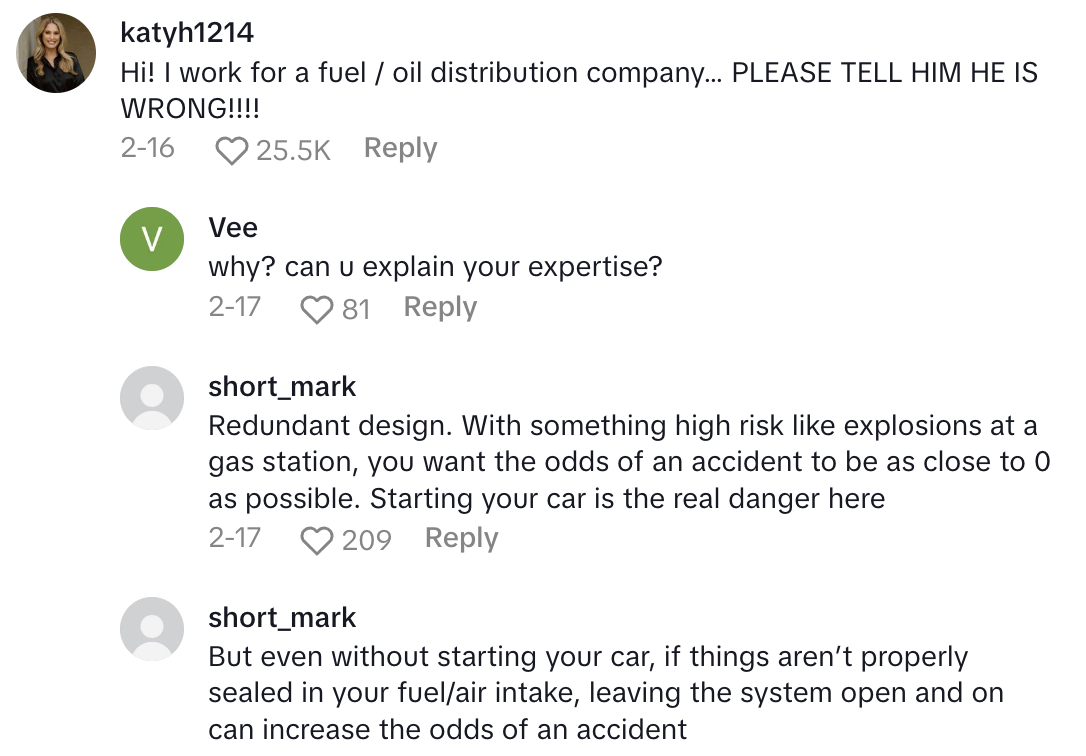Screen dimensions: 1086x756
Task: Open short_mark's avatar on the second comment
Action: click(x=151, y=629)
